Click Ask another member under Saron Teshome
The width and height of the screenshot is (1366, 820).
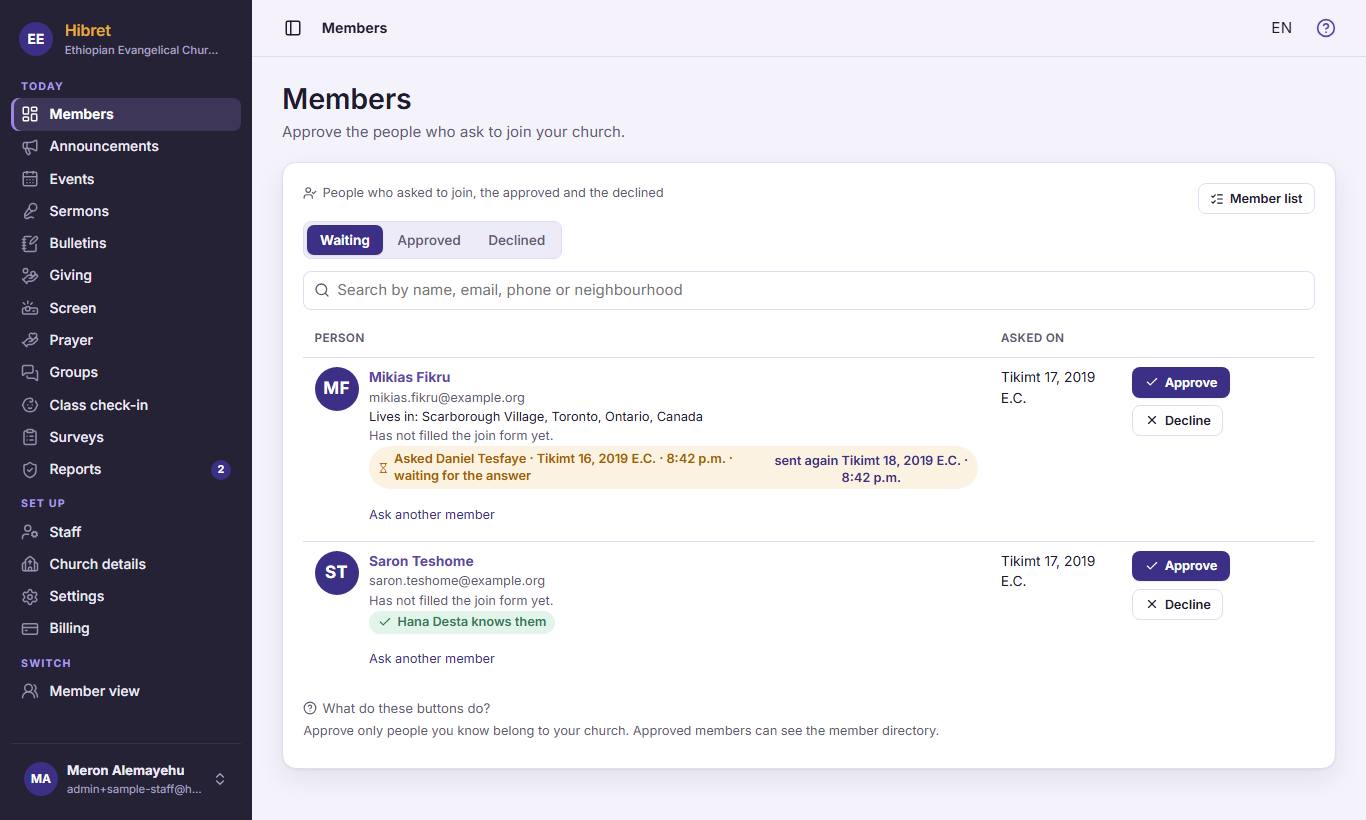[432, 658]
